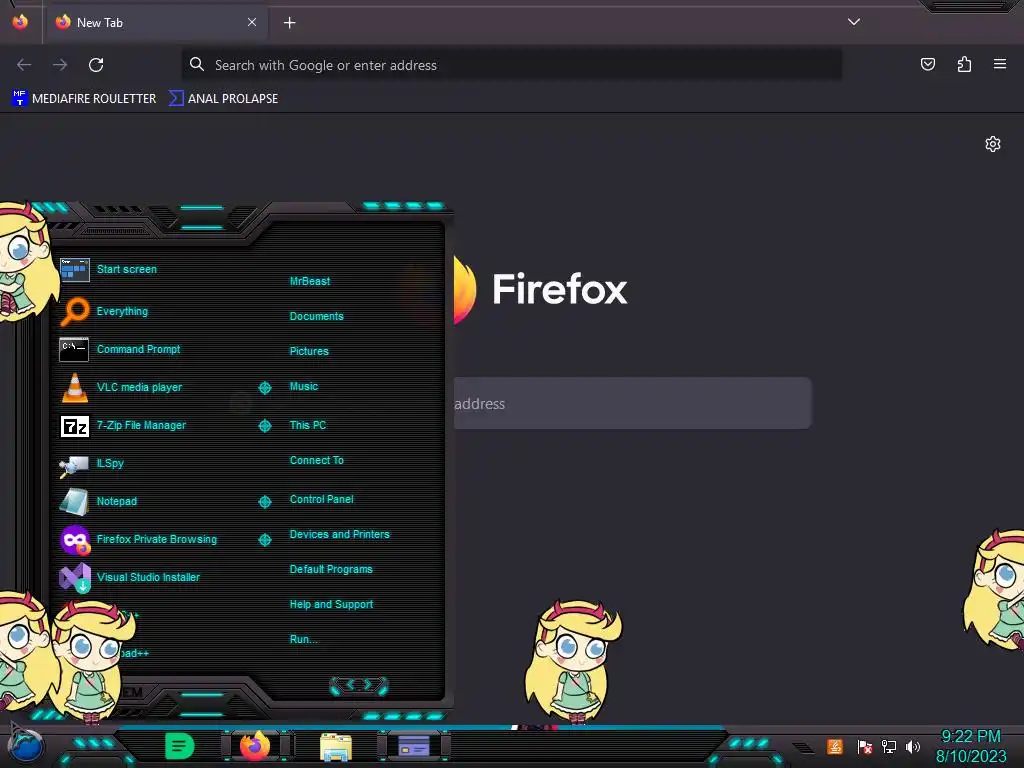Open new tab page settings gear
1024x768 pixels.
993,144
